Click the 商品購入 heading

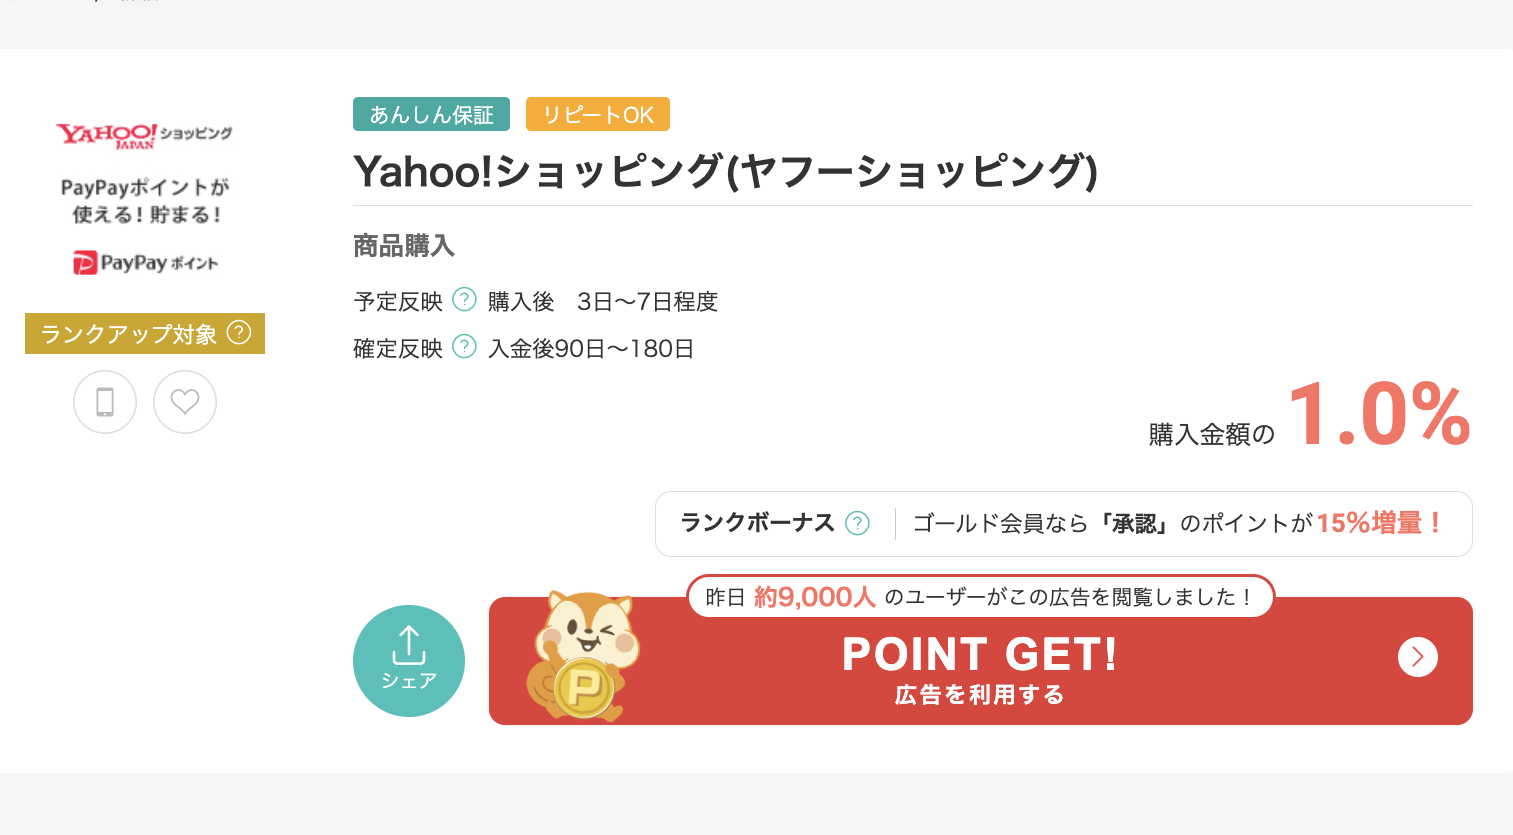pos(404,246)
